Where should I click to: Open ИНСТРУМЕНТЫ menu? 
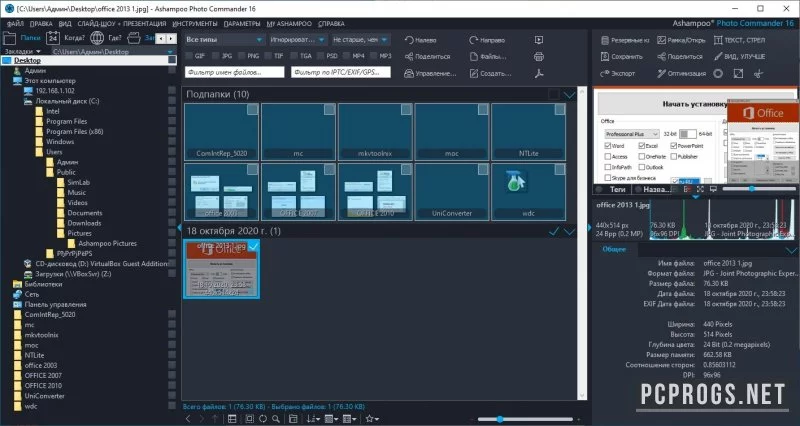tap(195, 23)
